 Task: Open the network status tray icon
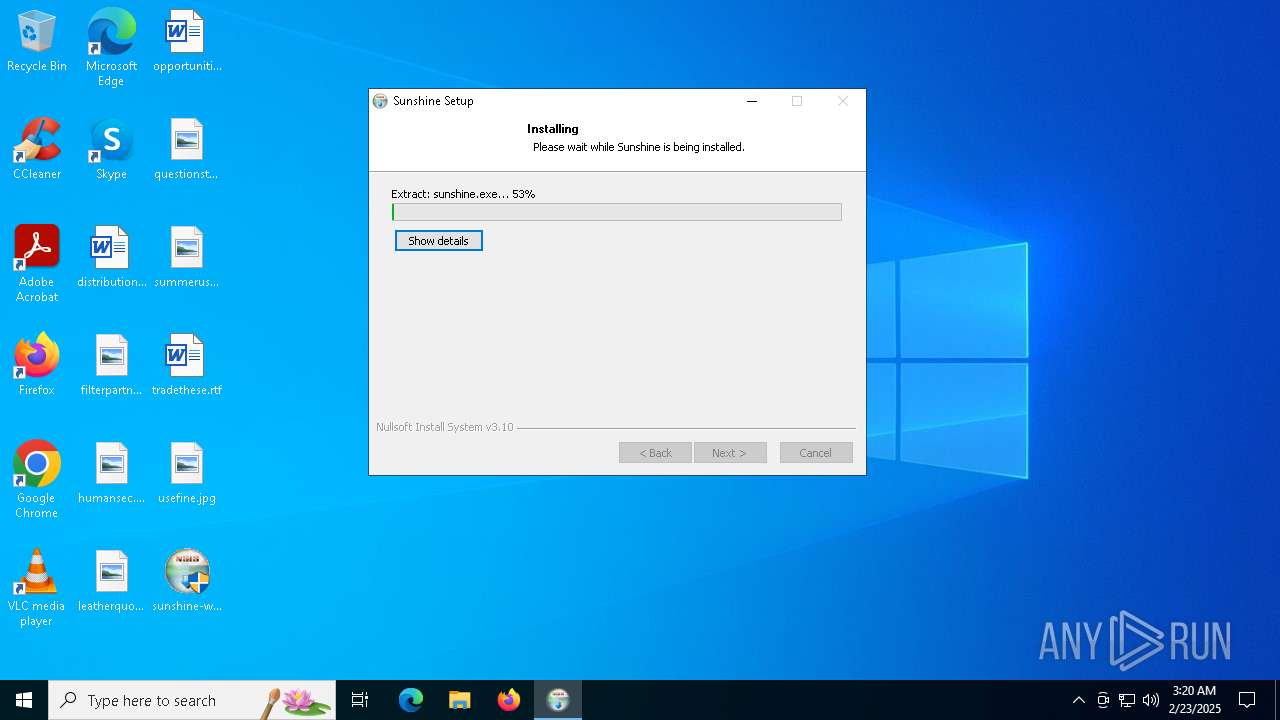[x=1127, y=700]
